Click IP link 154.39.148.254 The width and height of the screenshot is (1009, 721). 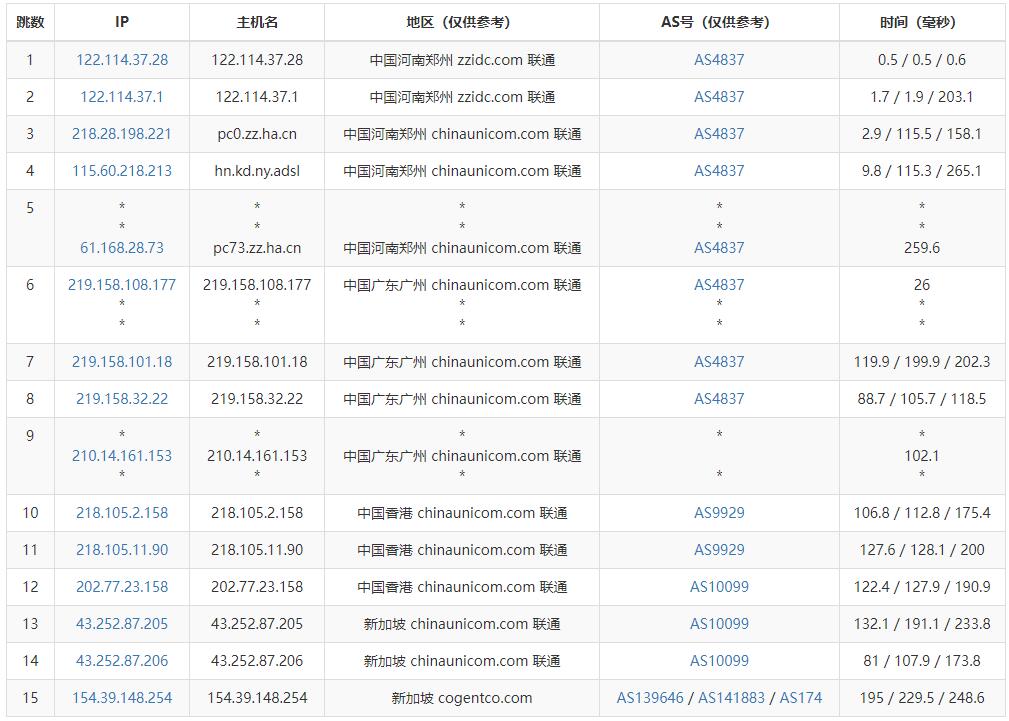pos(122,698)
